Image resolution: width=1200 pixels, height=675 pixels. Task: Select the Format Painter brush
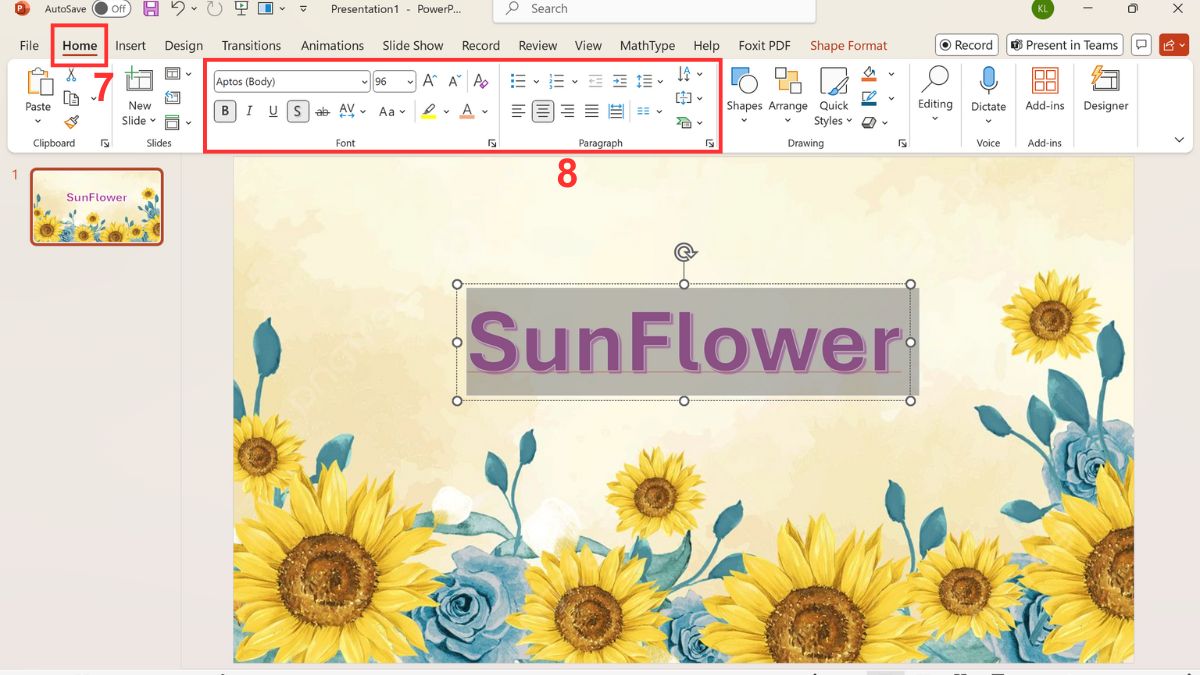(x=71, y=121)
